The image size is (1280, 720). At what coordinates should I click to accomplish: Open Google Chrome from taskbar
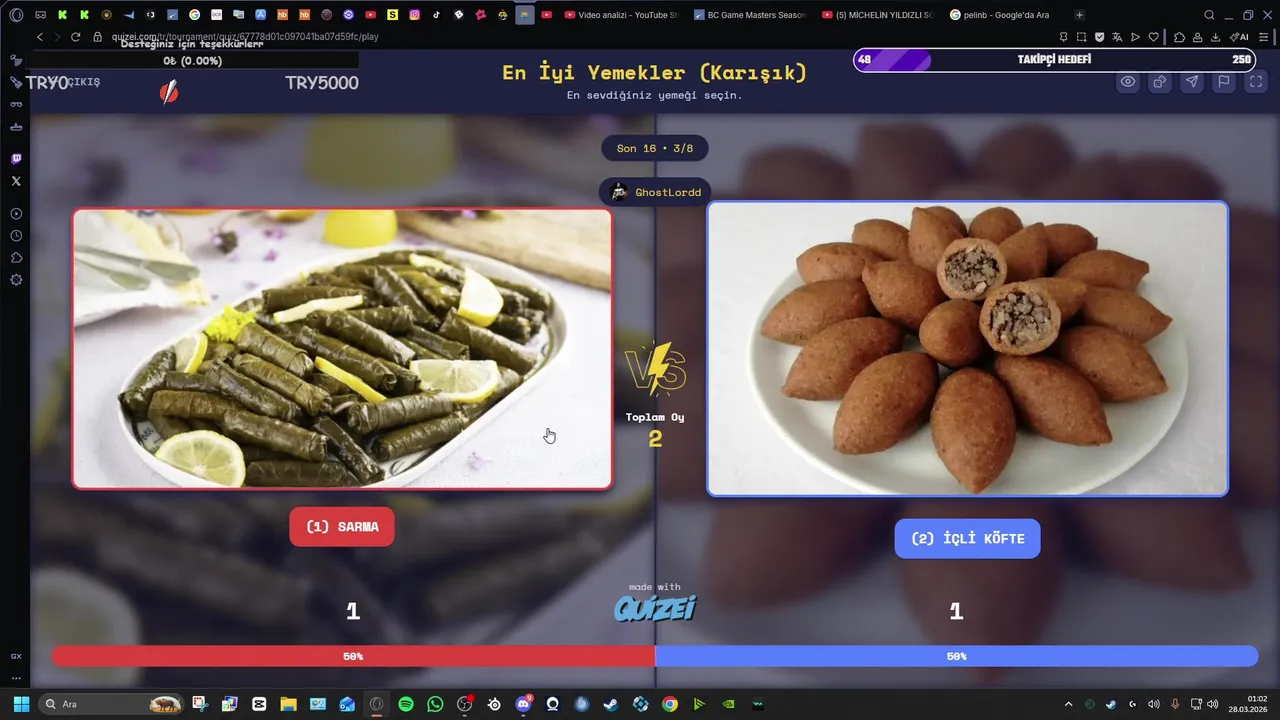[x=670, y=704]
